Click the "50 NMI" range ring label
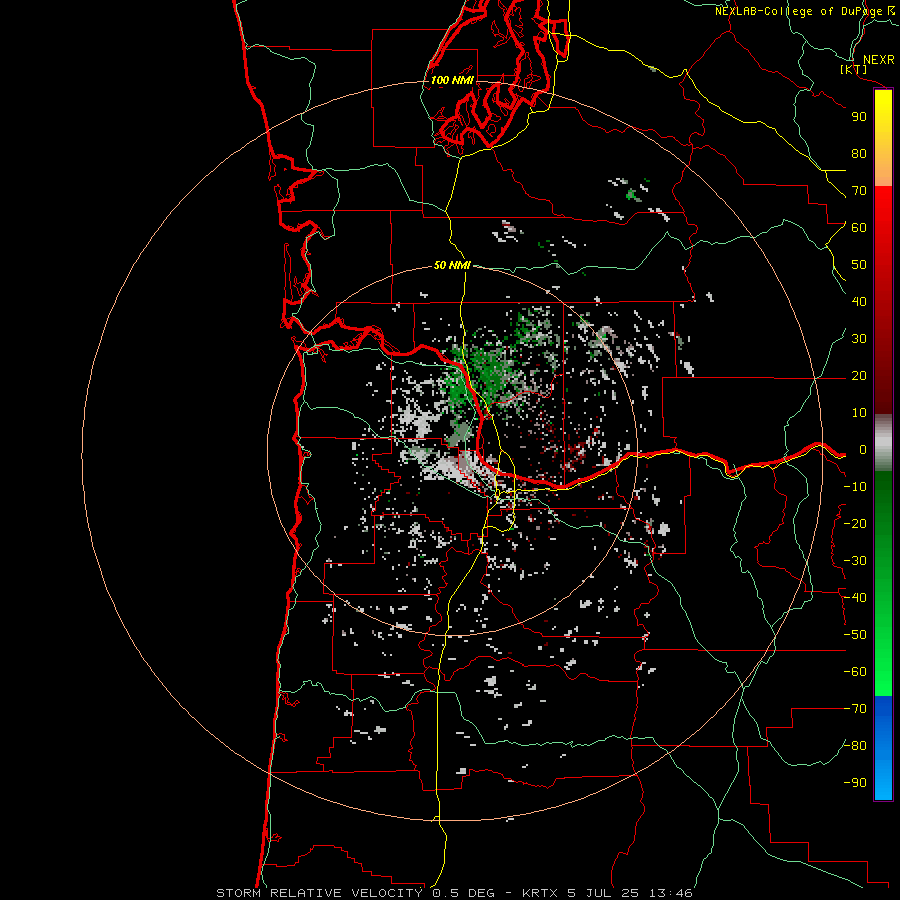900x900 pixels. pos(452,265)
